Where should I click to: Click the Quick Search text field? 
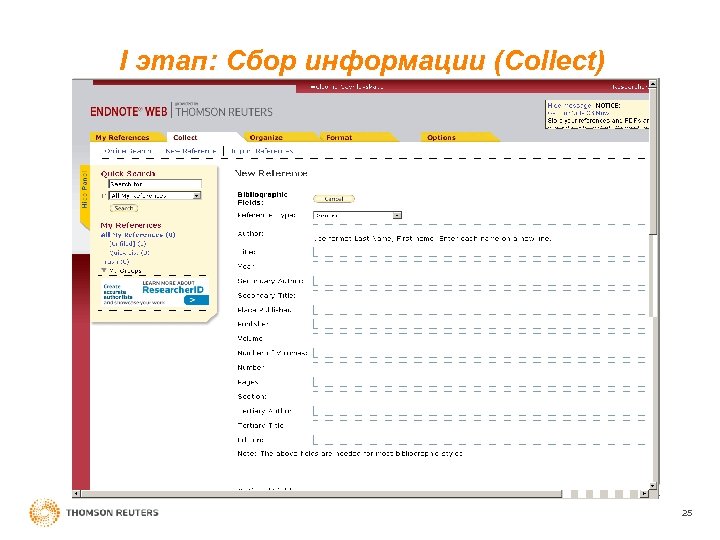(x=155, y=184)
